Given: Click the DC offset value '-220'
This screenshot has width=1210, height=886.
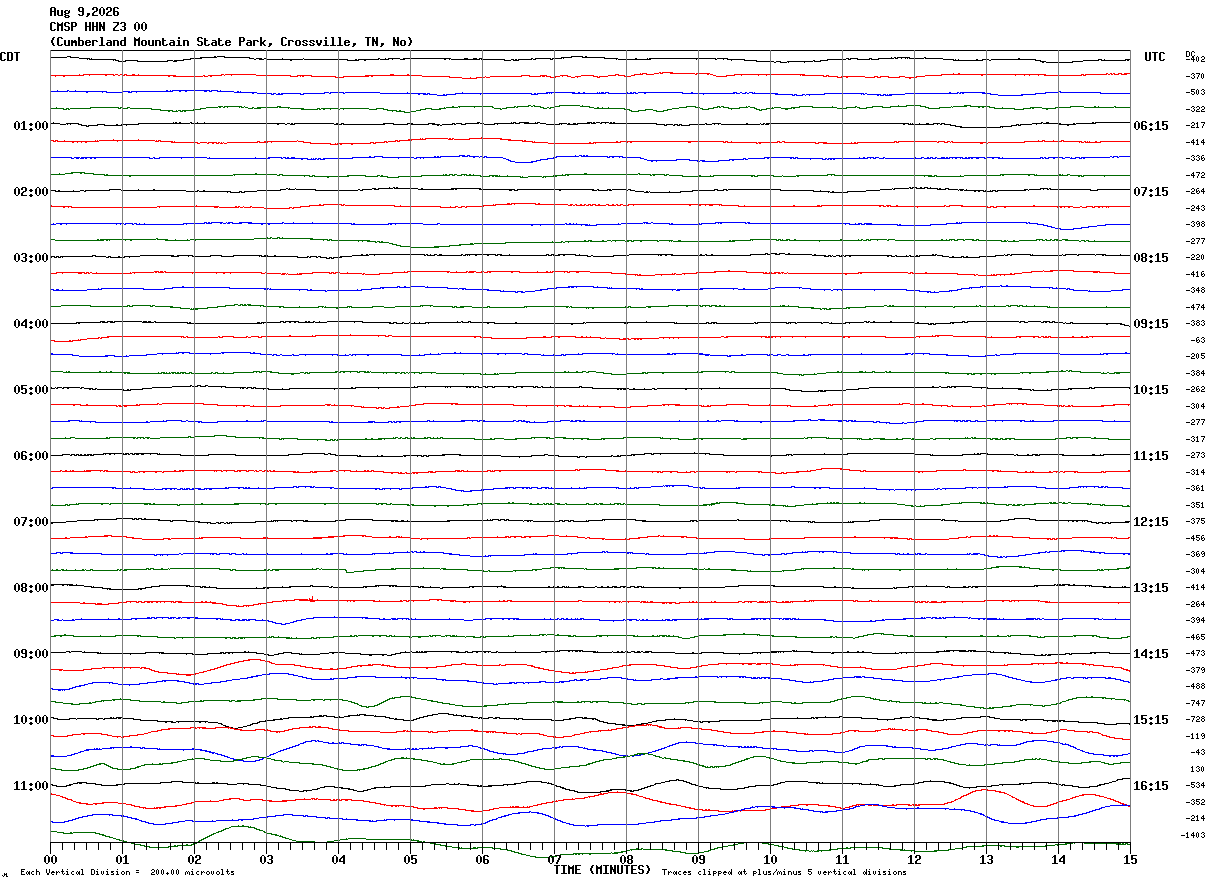Looking at the screenshot, I should [x=1195, y=257].
